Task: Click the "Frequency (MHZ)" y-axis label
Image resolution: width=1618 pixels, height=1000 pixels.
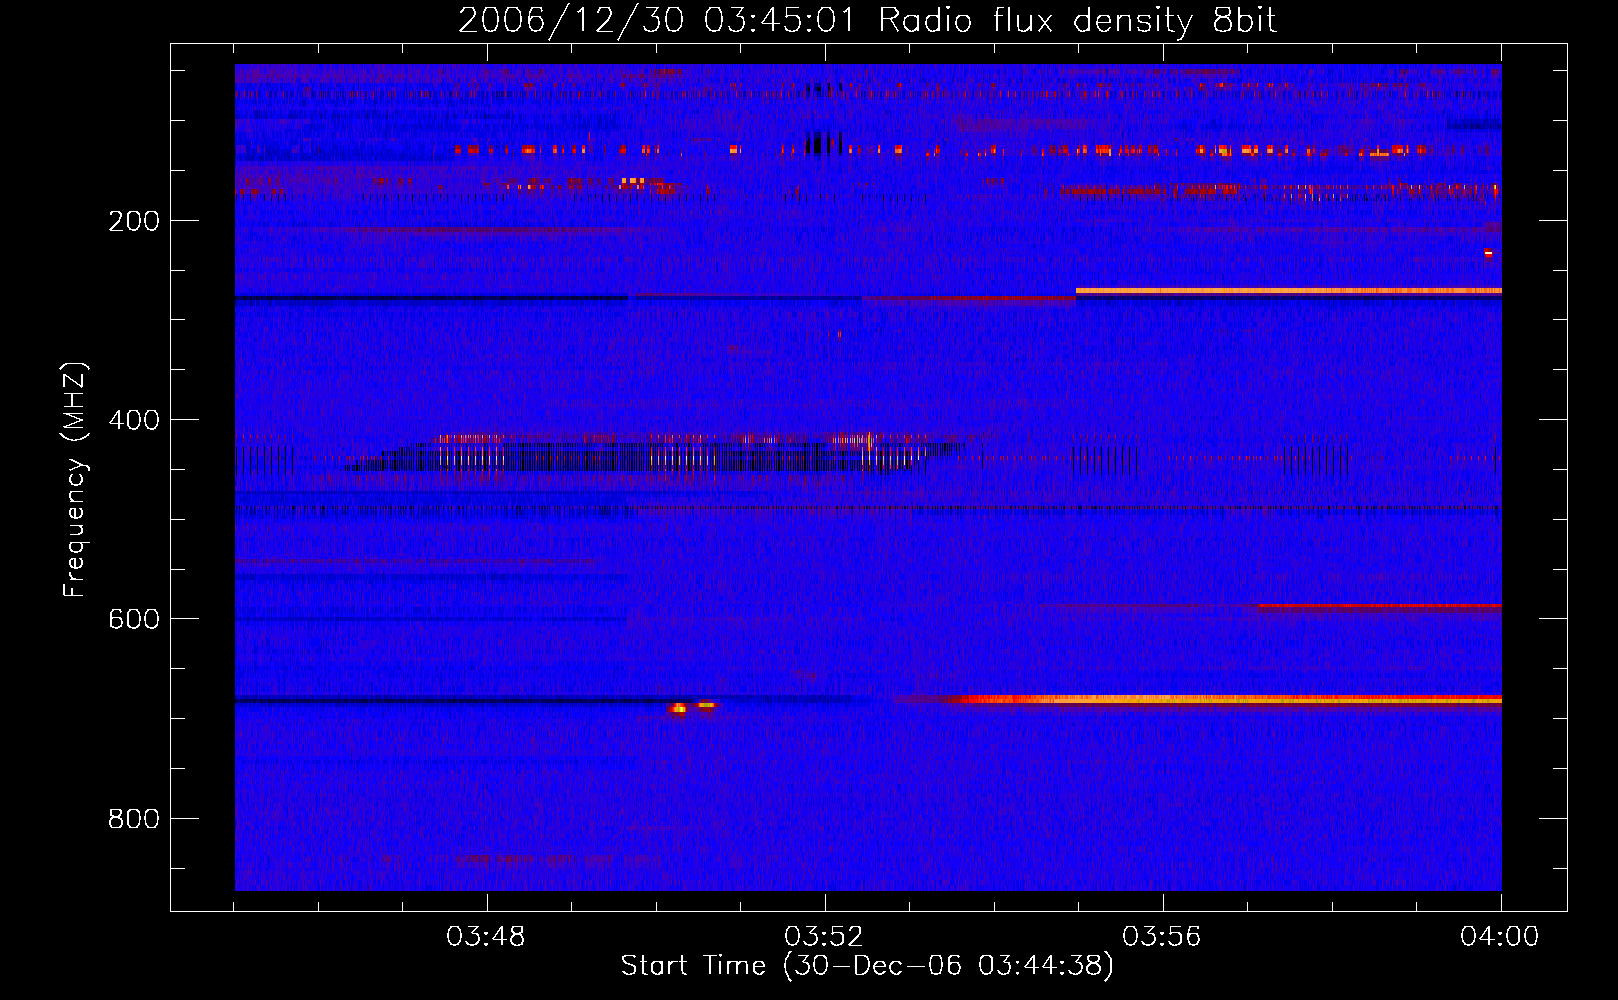Action: click(75, 480)
